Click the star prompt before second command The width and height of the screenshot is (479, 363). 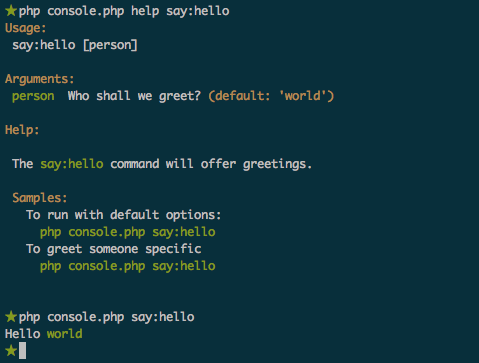click(x=11, y=317)
